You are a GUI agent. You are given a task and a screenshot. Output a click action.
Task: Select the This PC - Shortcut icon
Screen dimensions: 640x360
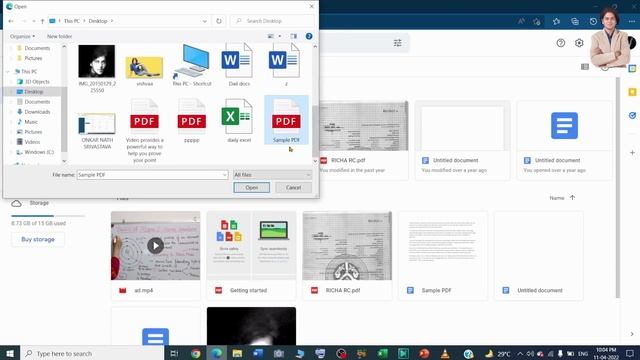(x=192, y=65)
